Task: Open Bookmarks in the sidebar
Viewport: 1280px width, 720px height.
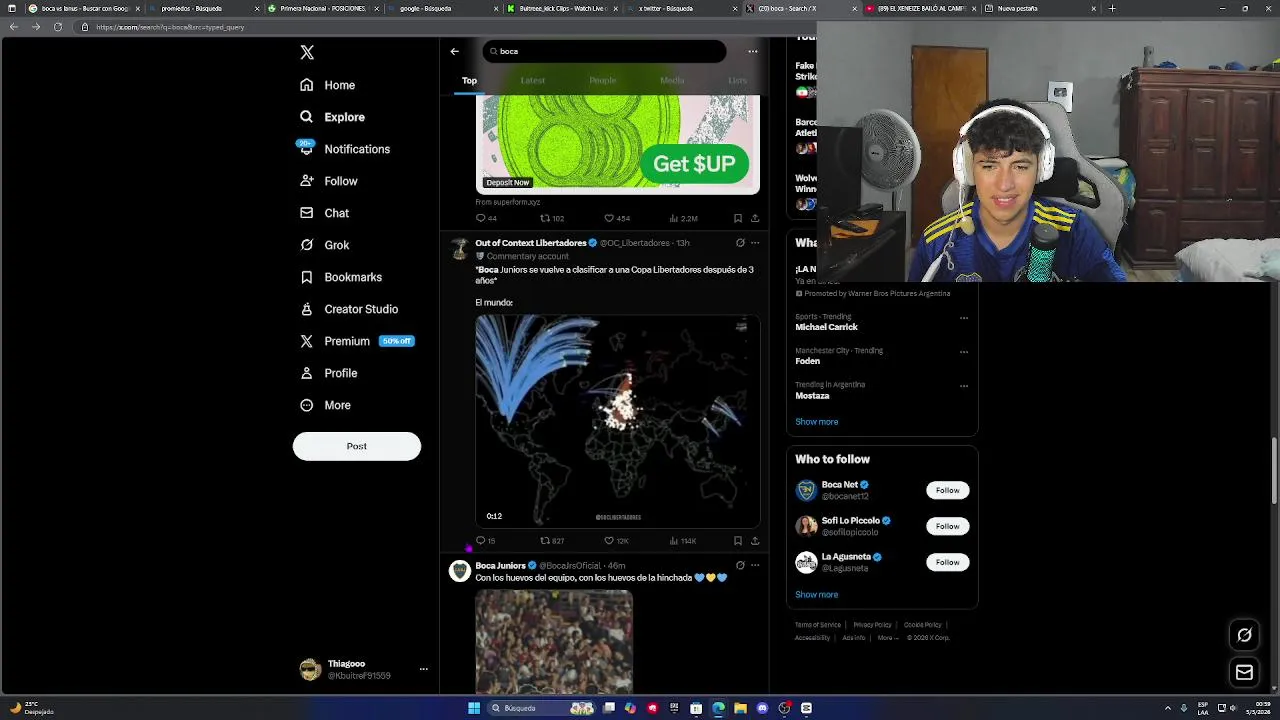Action: 341,277
